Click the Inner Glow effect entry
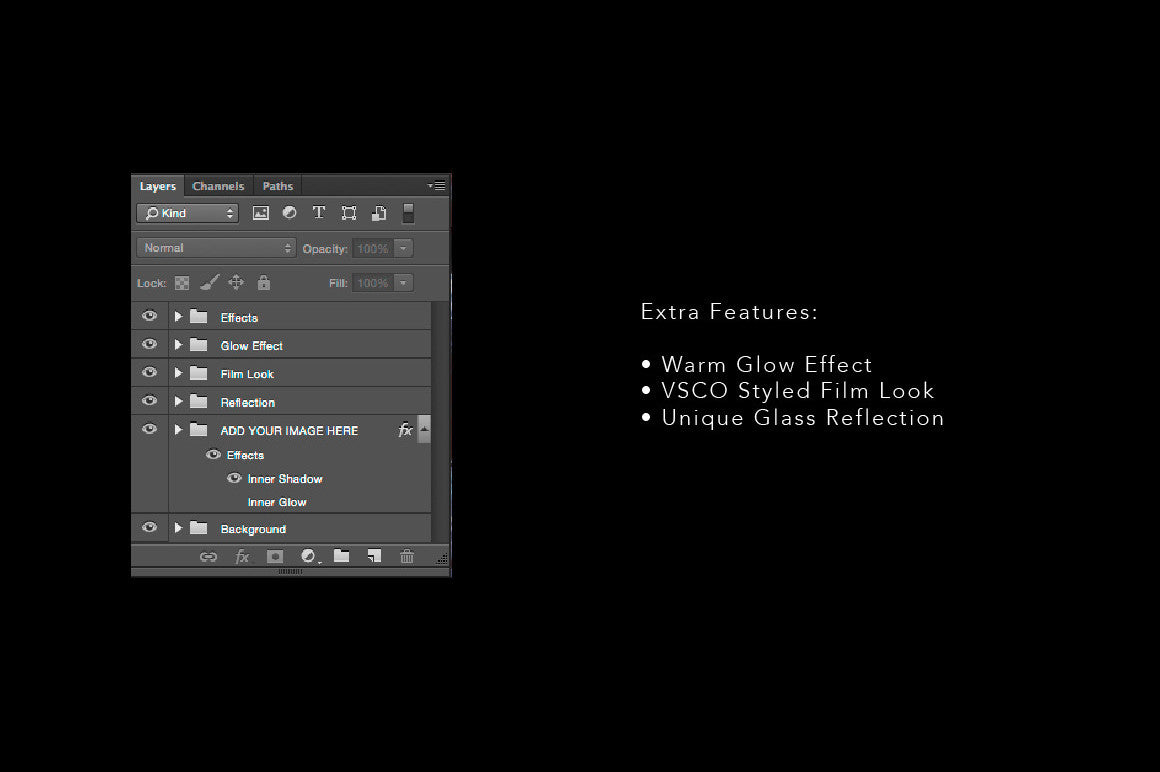Image resolution: width=1160 pixels, height=772 pixels. pos(277,502)
